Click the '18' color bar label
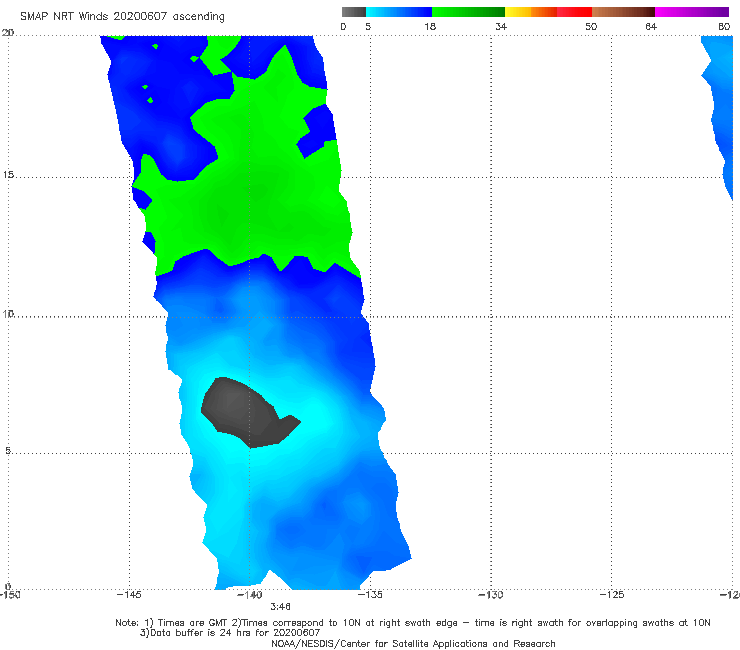 tap(430, 26)
